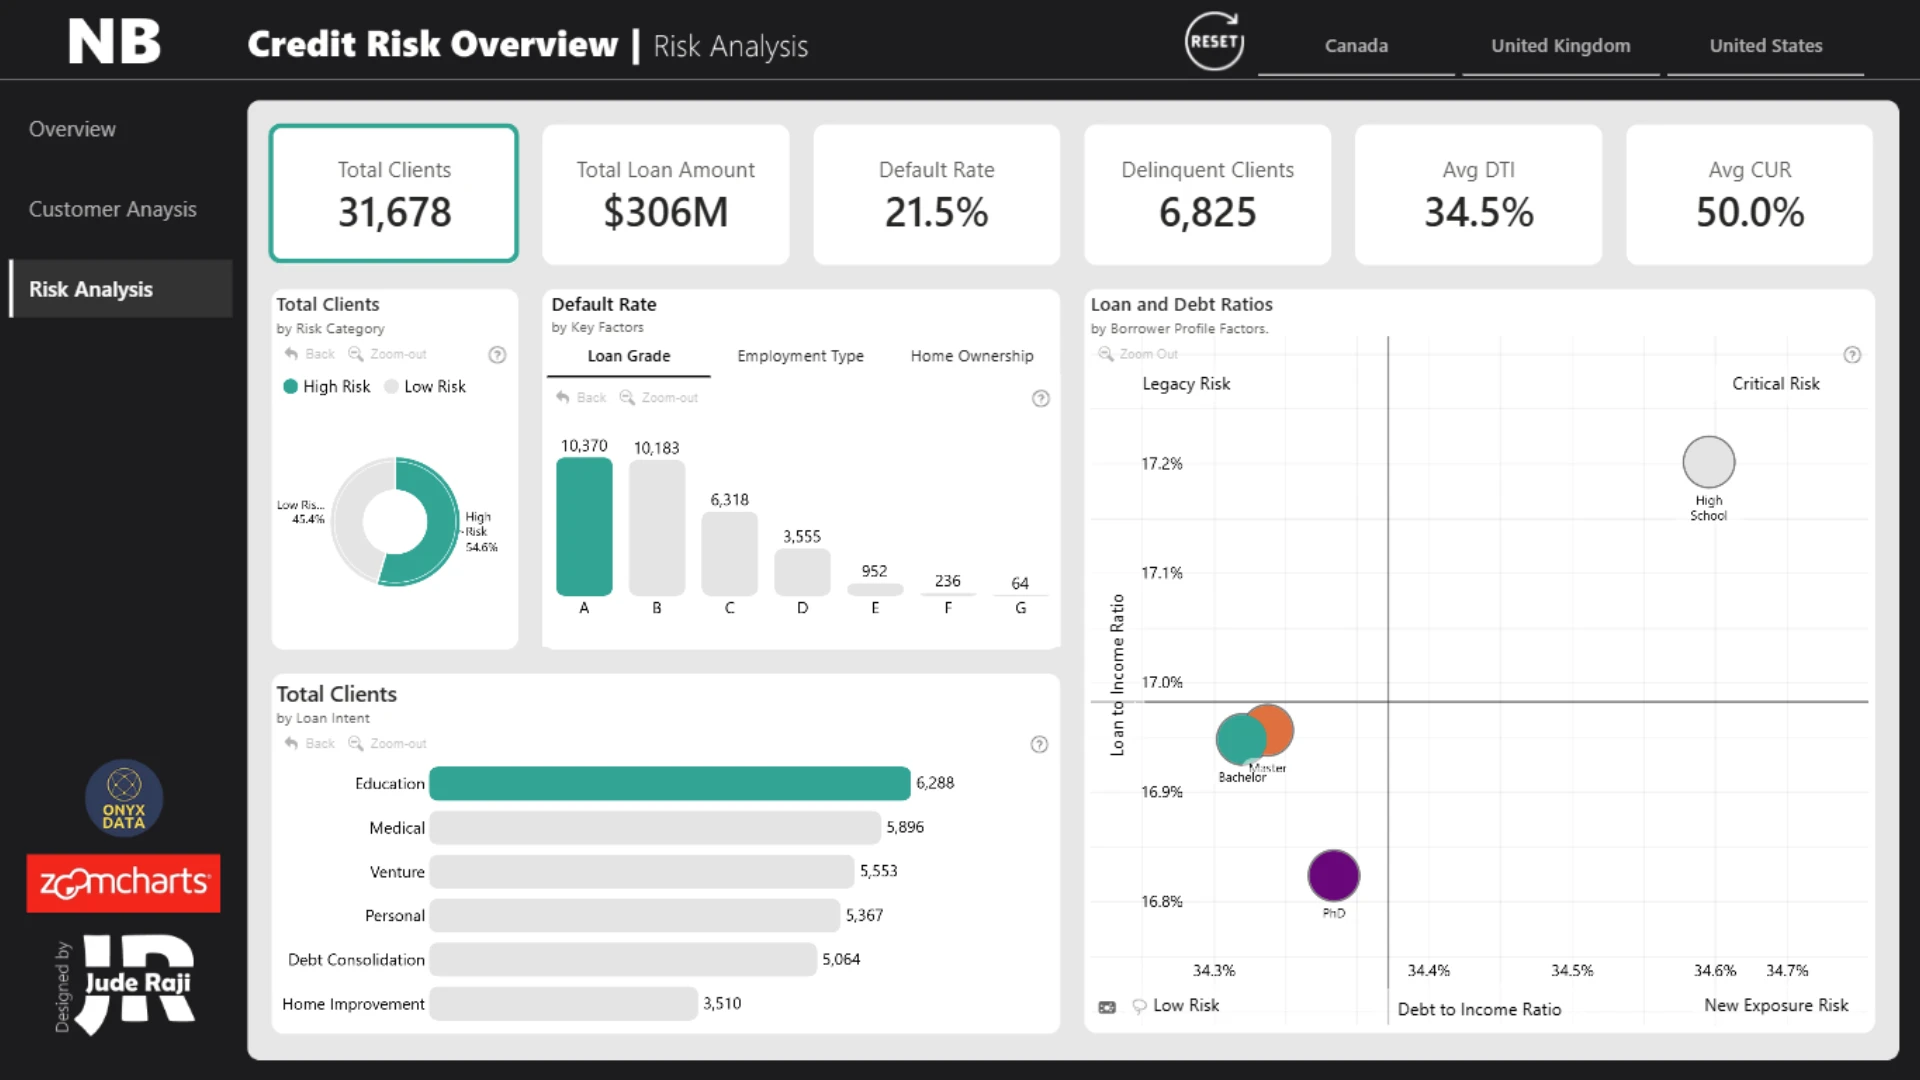Screen dimensions: 1920x1080
Task: Filter by Canada country slicer
Action: 1356,46
